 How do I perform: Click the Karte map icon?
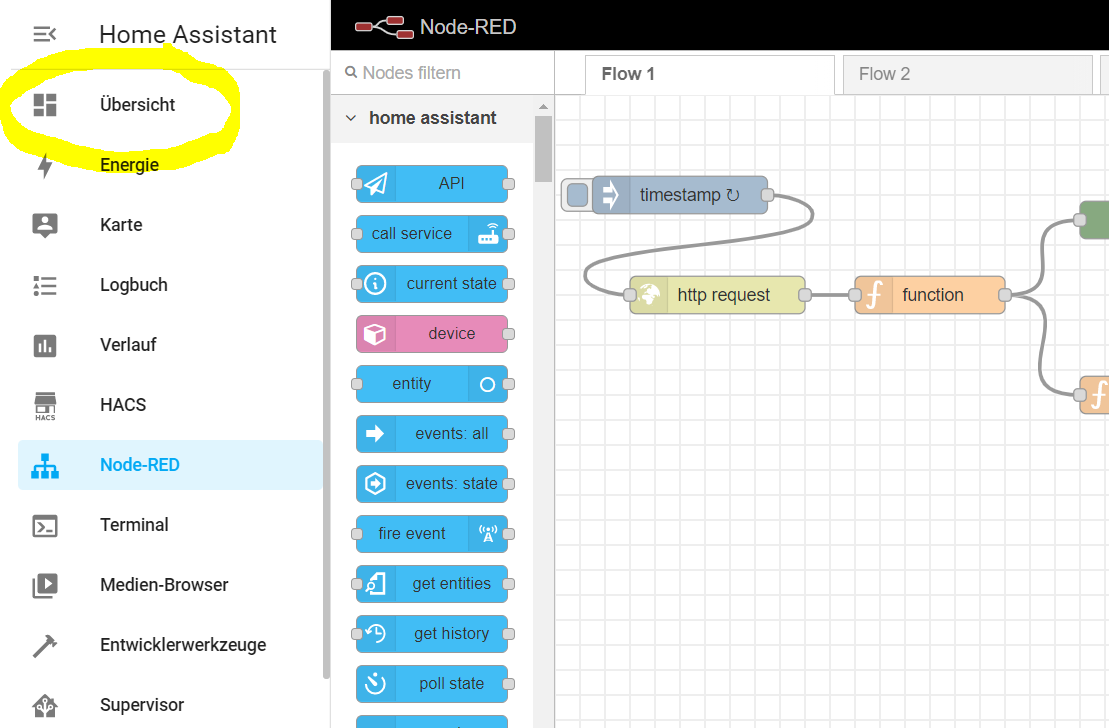click(45, 225)
